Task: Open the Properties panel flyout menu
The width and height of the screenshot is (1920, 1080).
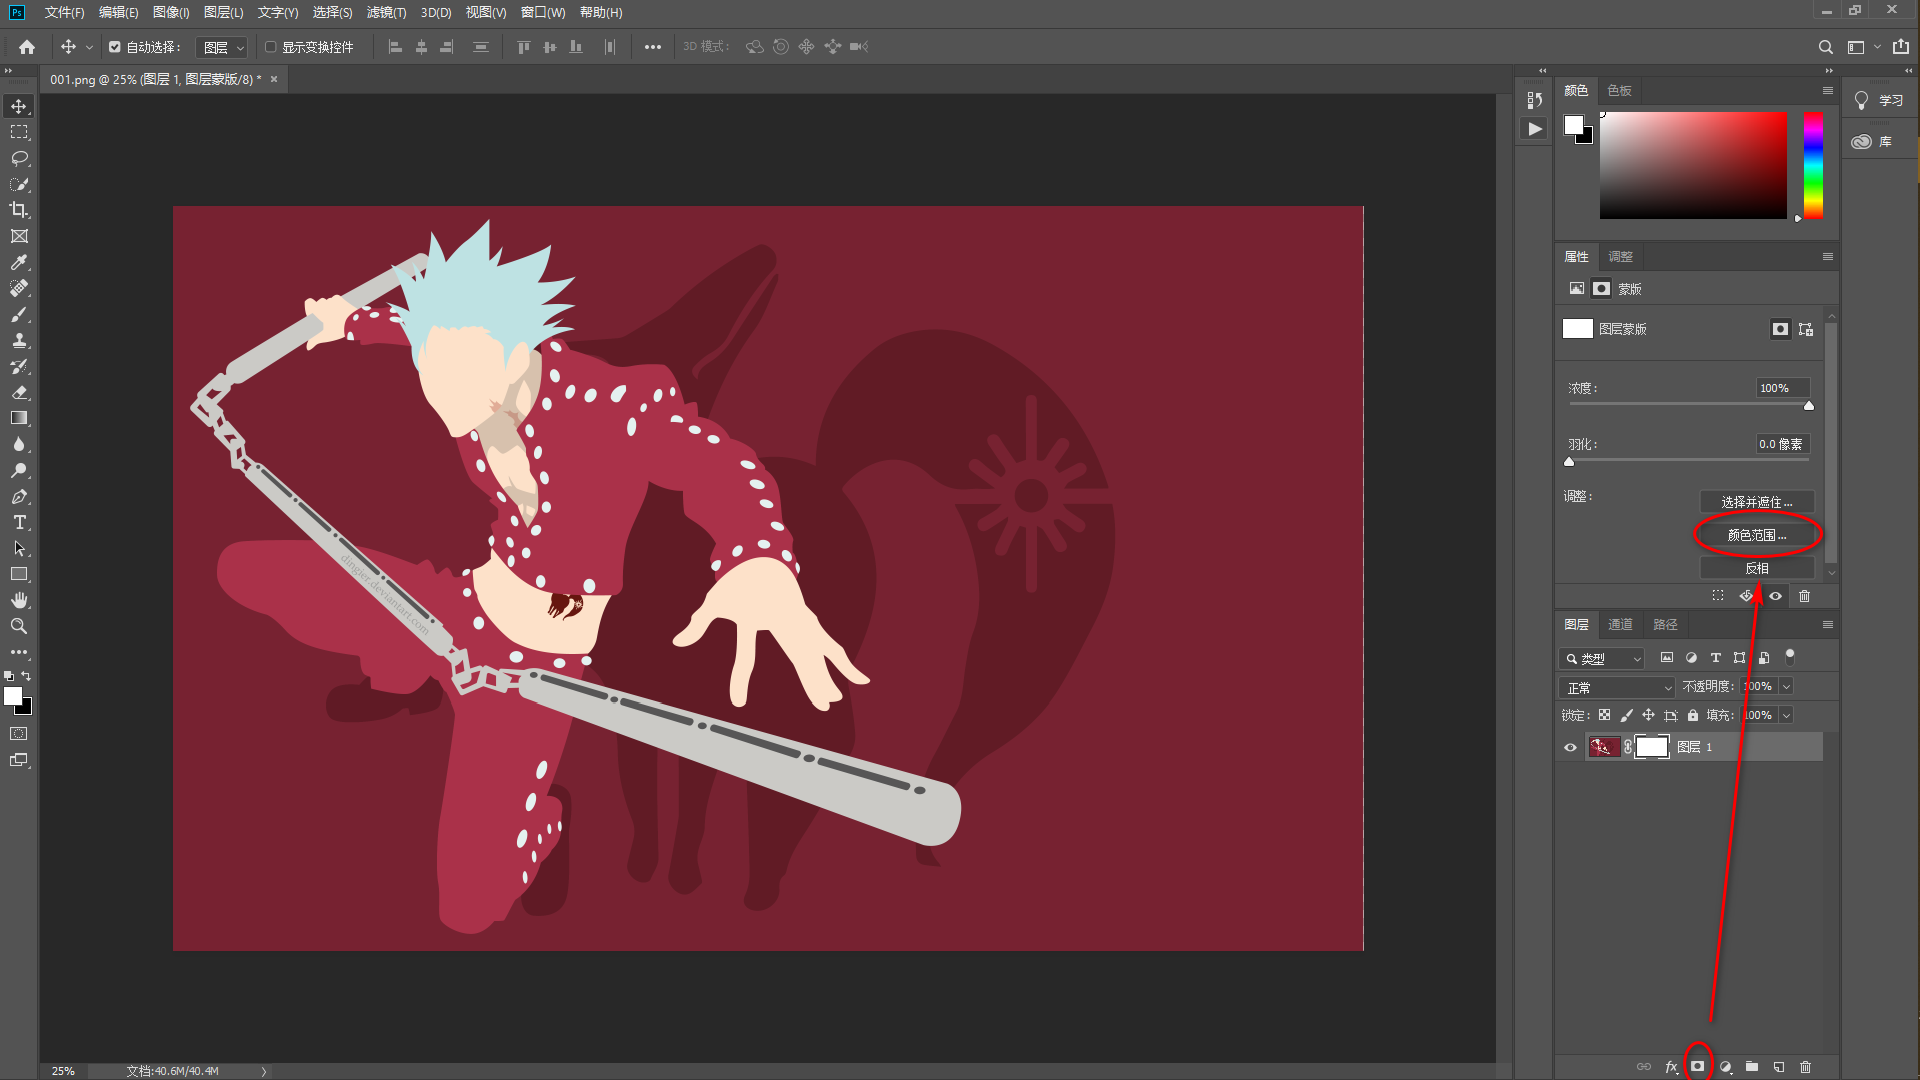Action: 1828,257
